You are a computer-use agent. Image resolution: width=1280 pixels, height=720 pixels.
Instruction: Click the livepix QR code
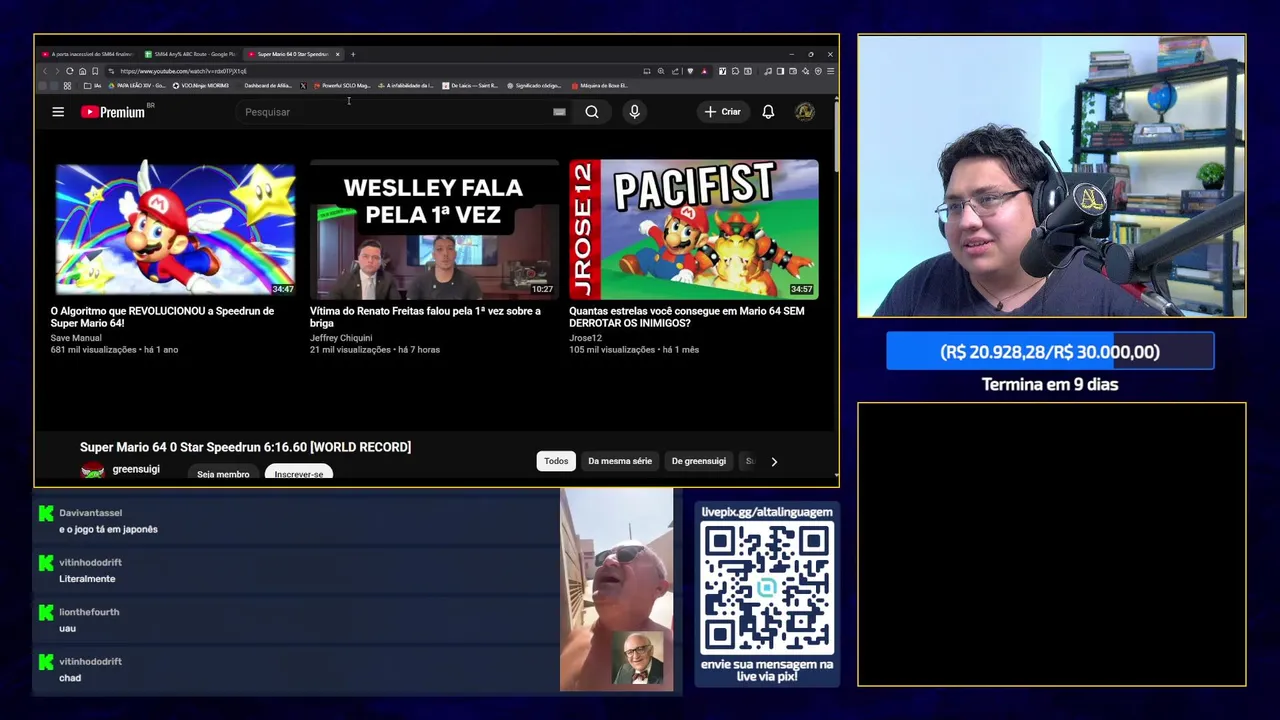pyautogui.click(x=767, y=589)
